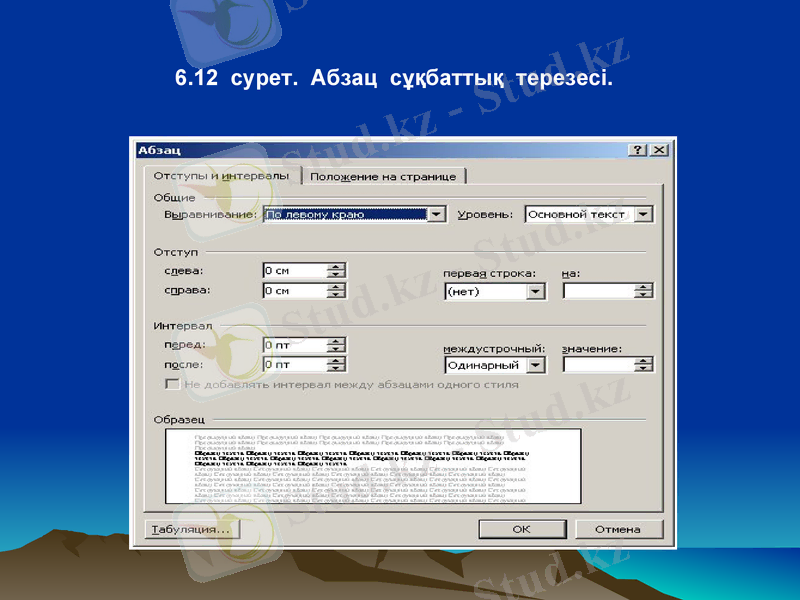Image resolution: width=800 pixels, height=600 pixels.
Task: Decrease the значение line spacing value
Action: coord(643,370)
